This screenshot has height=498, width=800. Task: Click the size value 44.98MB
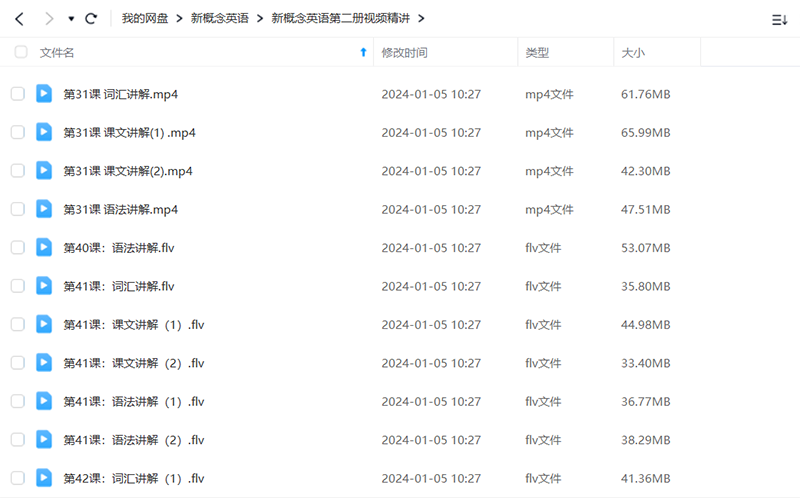[x=645, y=325]
